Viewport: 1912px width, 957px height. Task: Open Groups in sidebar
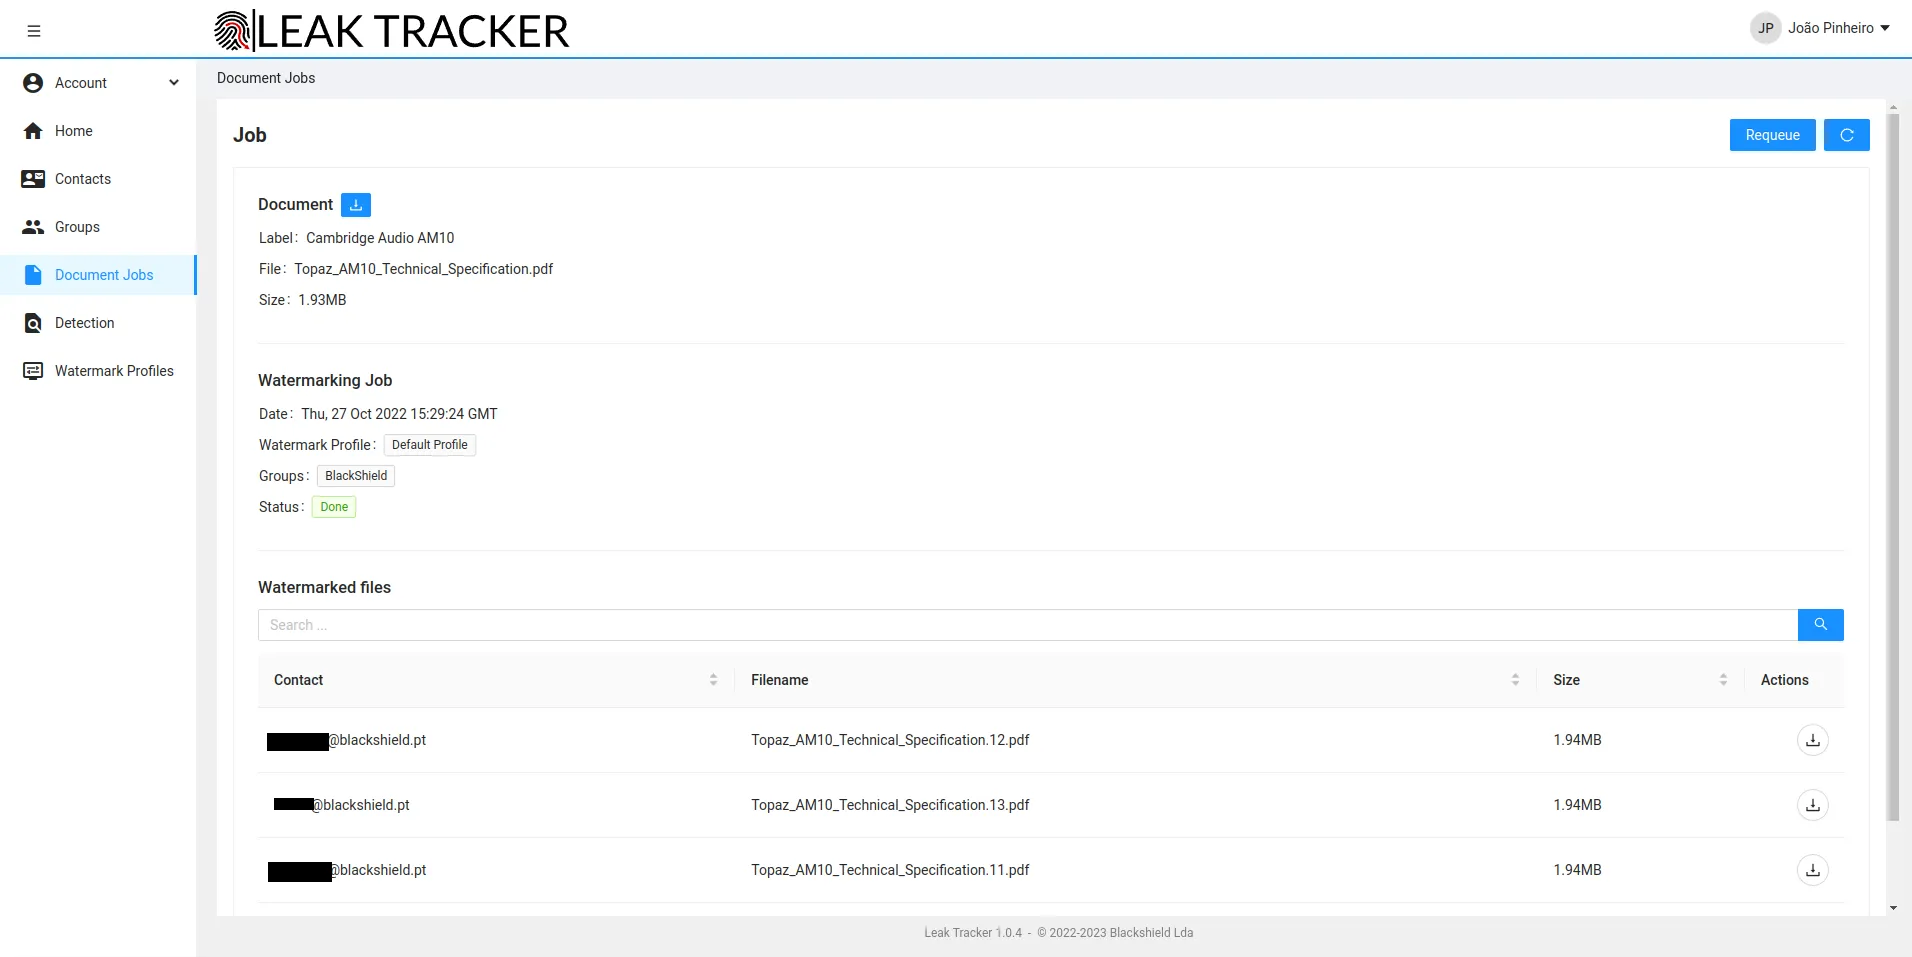(x=98, y=227)
